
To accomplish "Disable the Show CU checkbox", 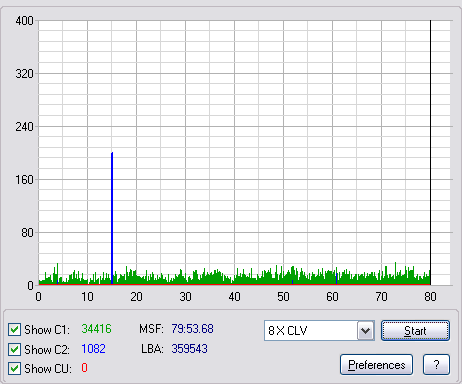I will [14, 369].
